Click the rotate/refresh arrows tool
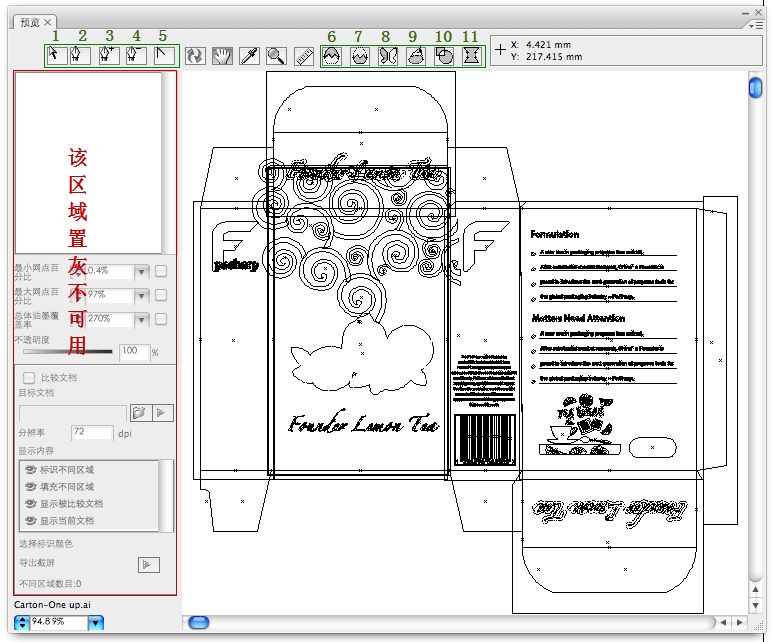This screenshot has height=642, width=773. (195, 57)
